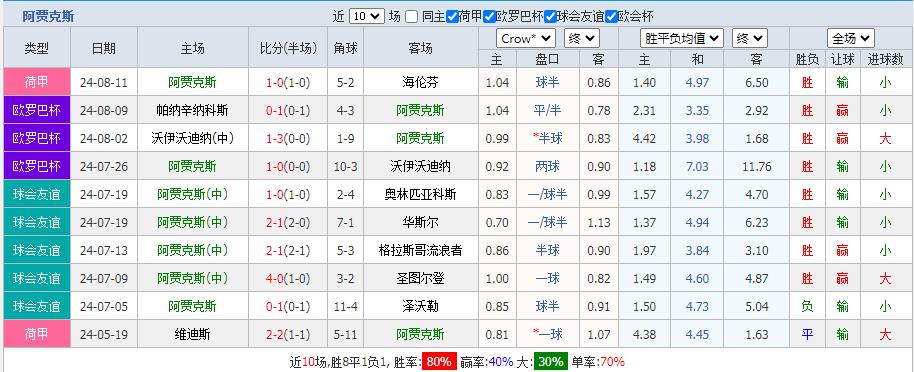
Task: Click home odds 4.42
Action: click(x=644, y=138)
